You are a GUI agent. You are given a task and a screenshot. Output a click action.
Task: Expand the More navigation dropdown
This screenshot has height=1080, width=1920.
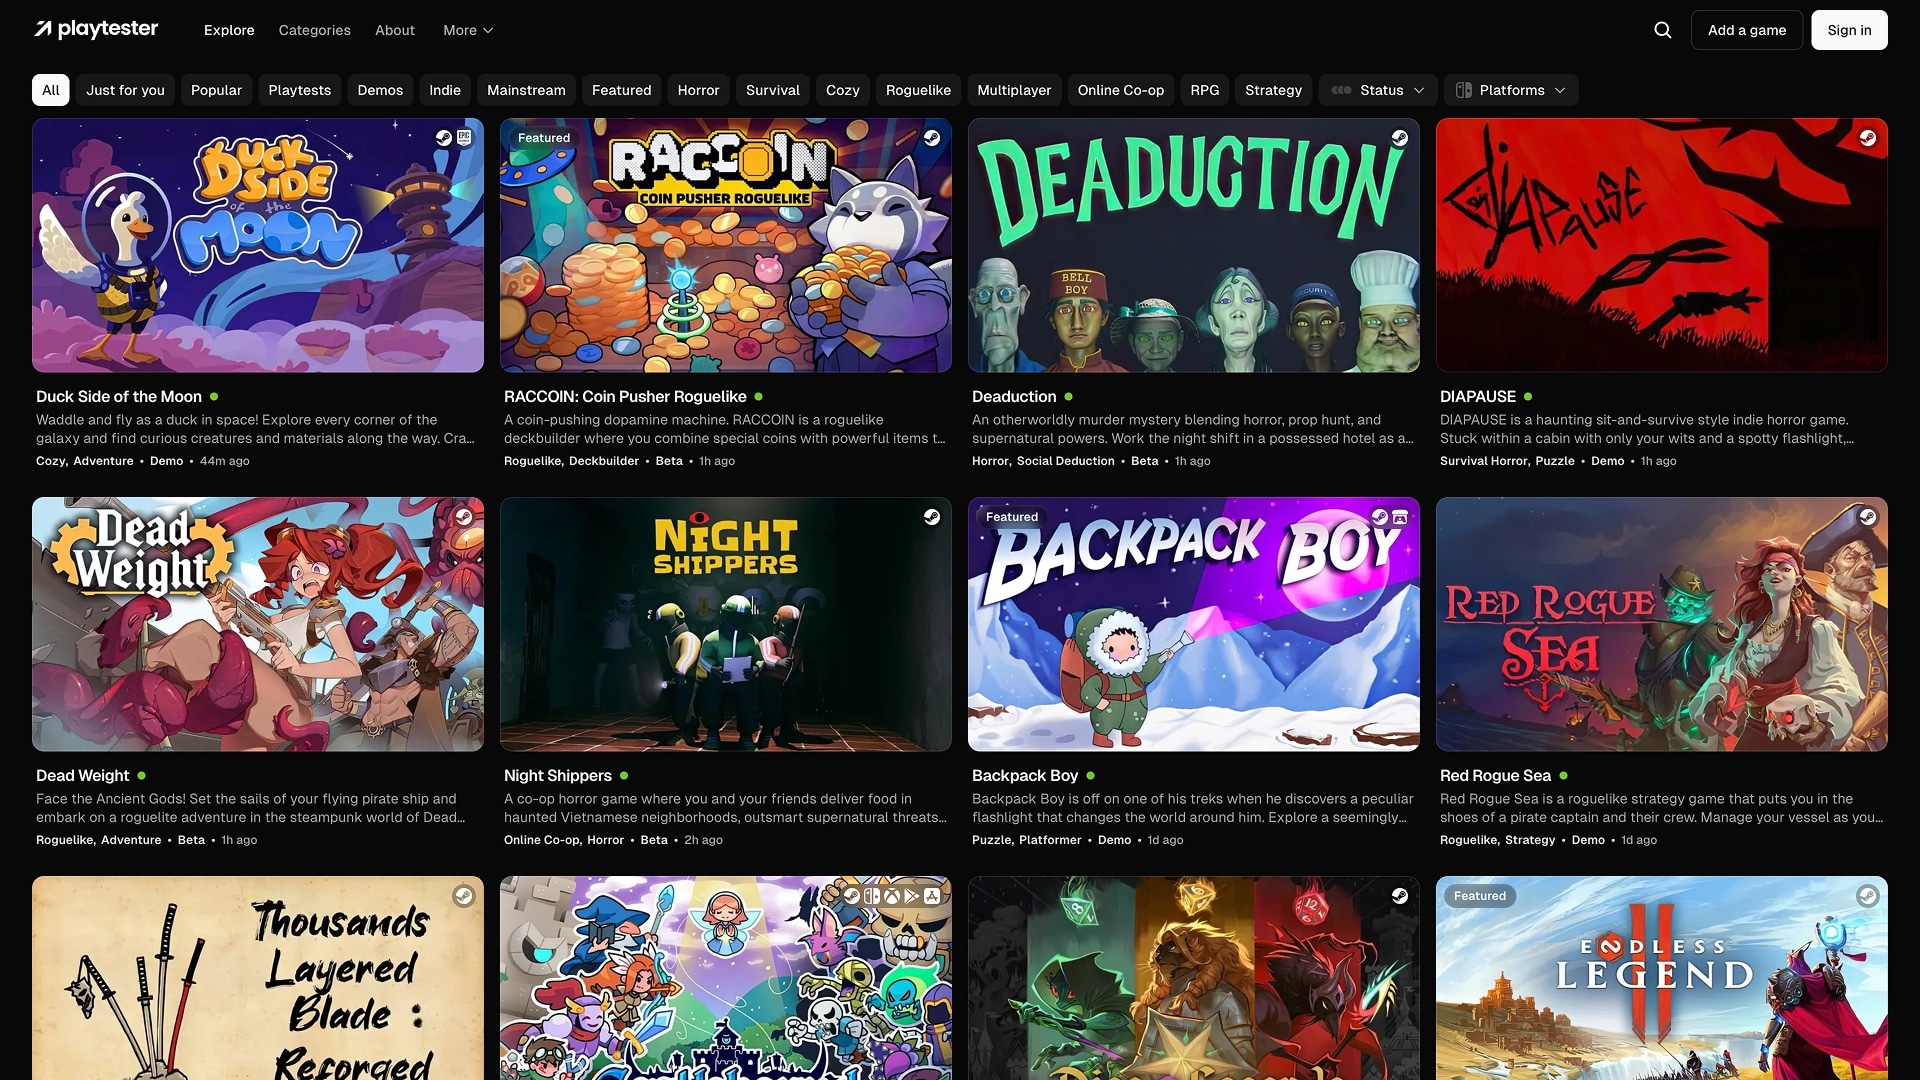[468, 30]
